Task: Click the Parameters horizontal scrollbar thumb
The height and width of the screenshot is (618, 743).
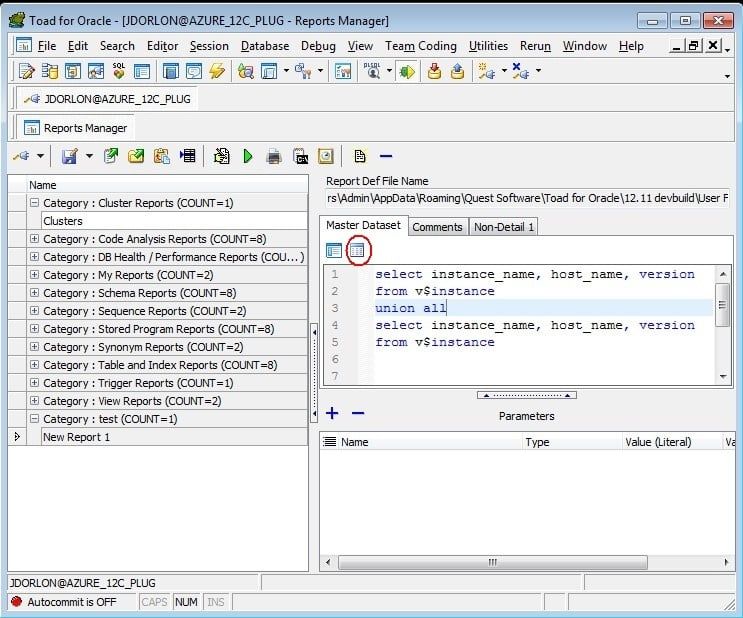Action: coord(493,563)
